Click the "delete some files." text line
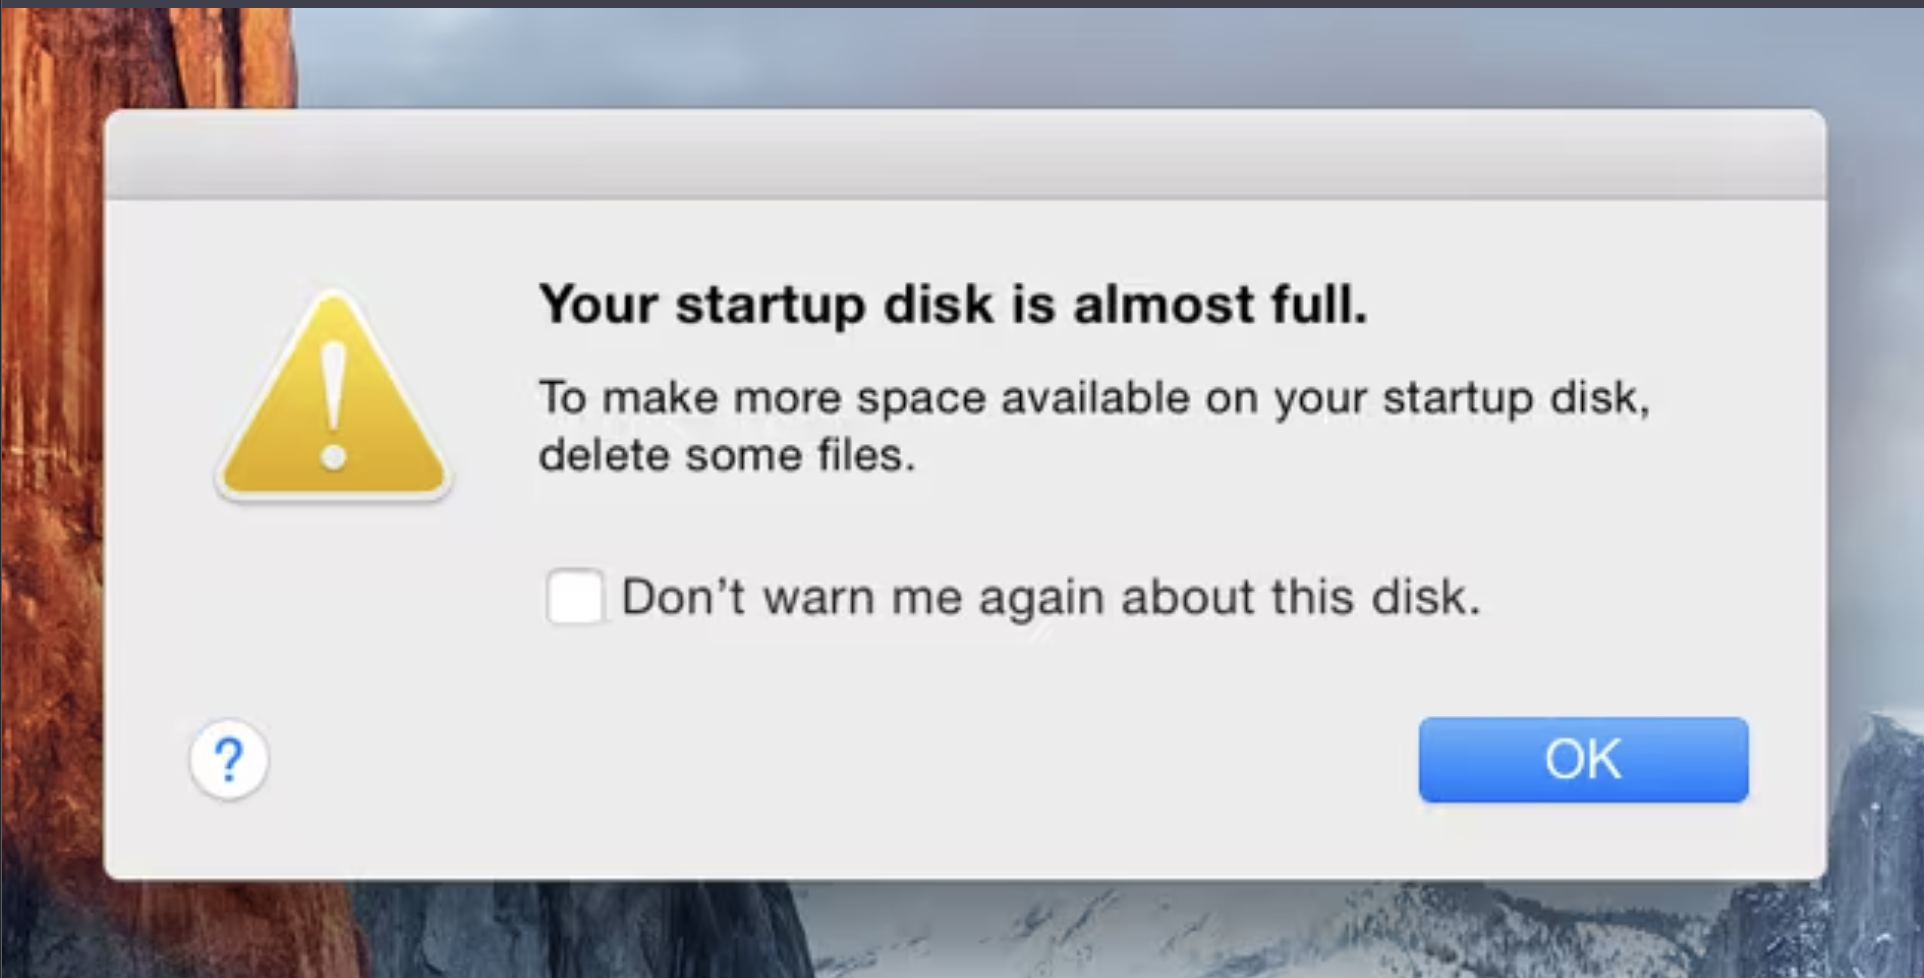 pos(727,455)
